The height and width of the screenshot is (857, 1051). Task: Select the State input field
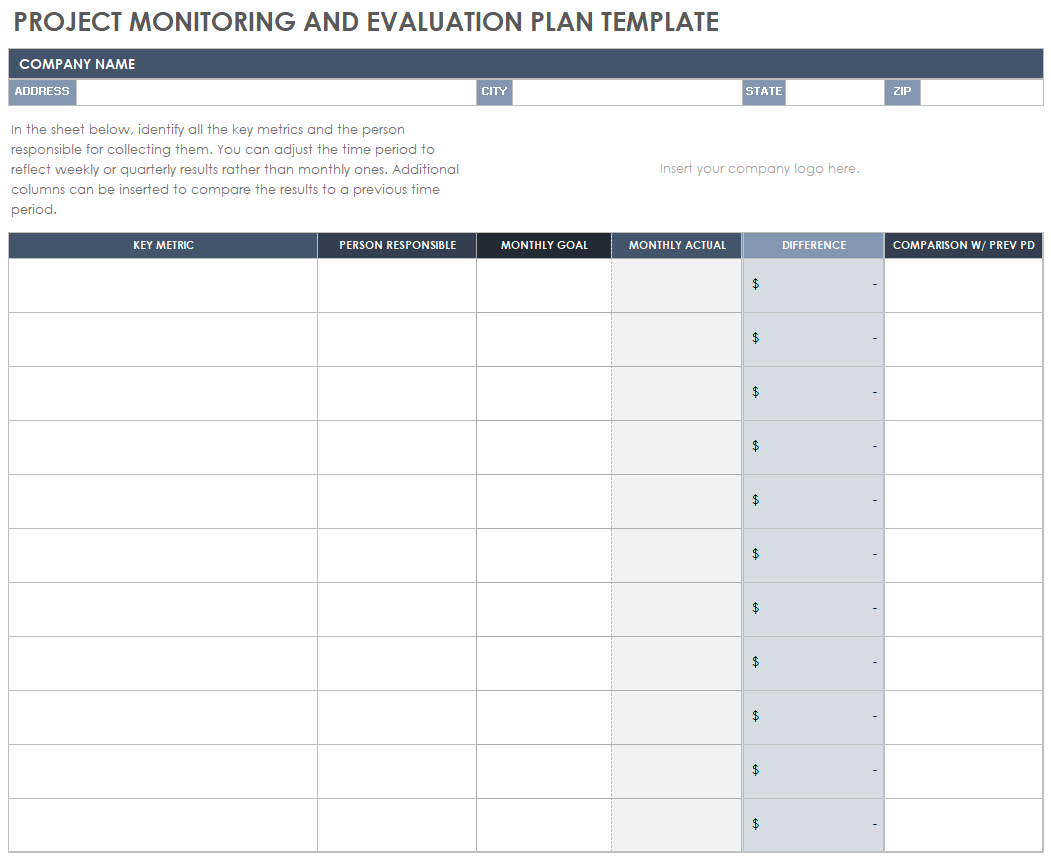[x=834, y=92]
